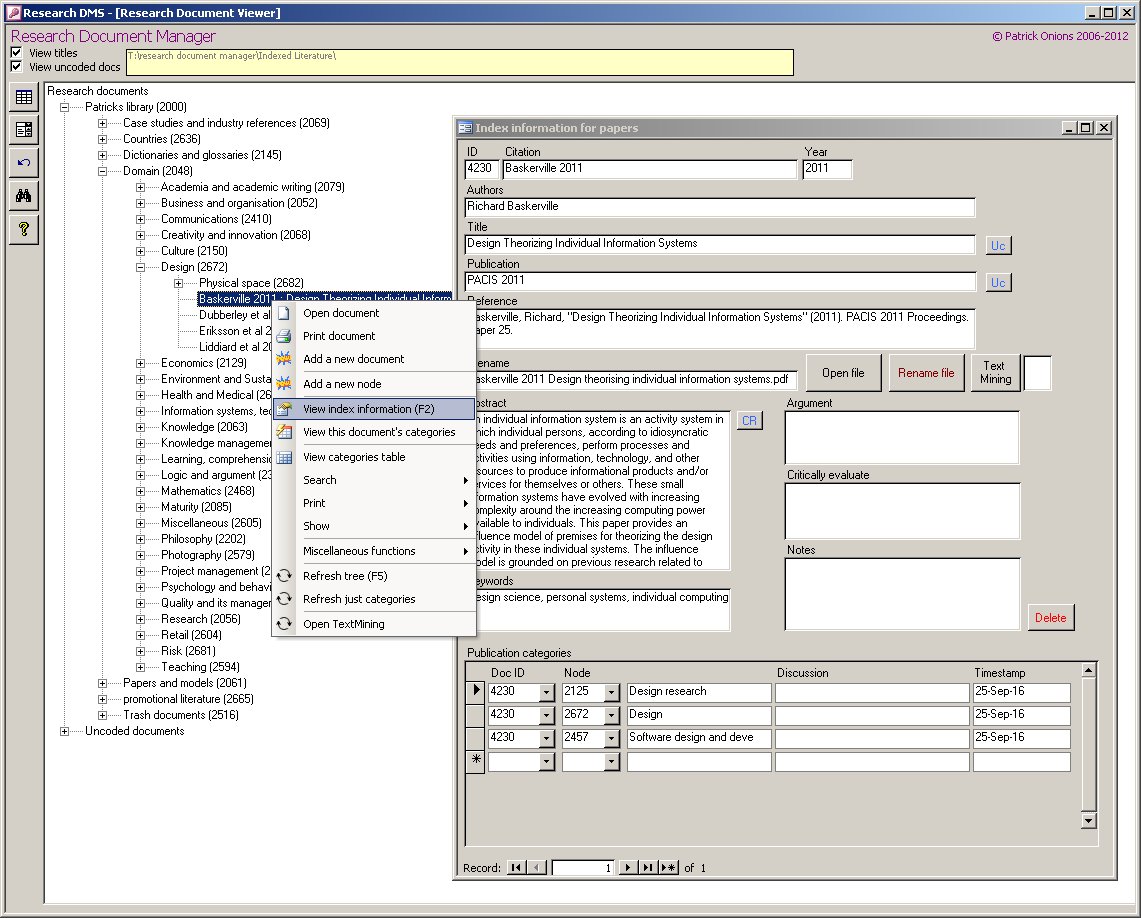Screen dimensions: 1141x918
Task: Toggle the View uncoded docs checkbox
Action: click(16, 66)
